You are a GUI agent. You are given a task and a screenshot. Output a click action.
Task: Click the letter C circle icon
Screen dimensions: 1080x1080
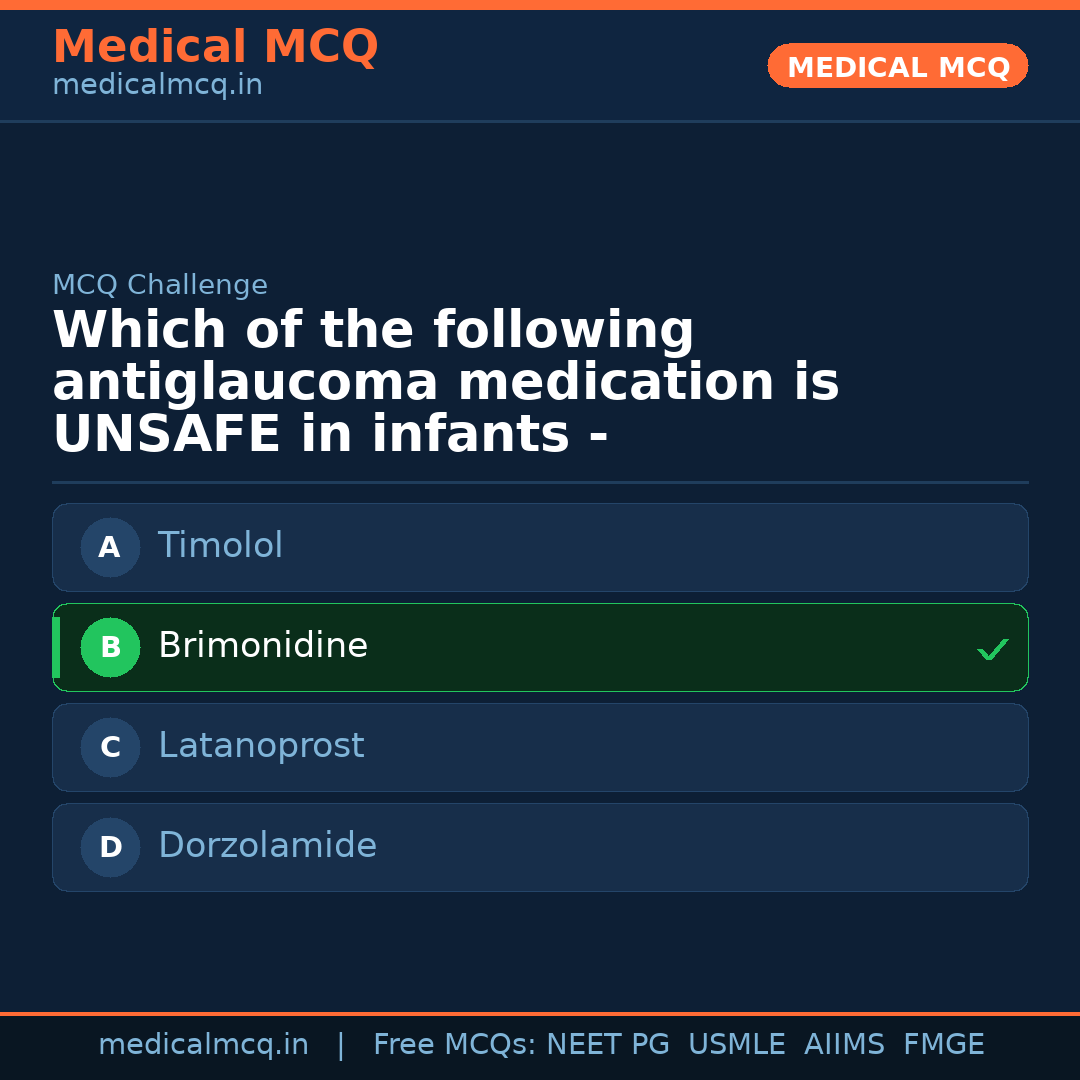(110, 747)
